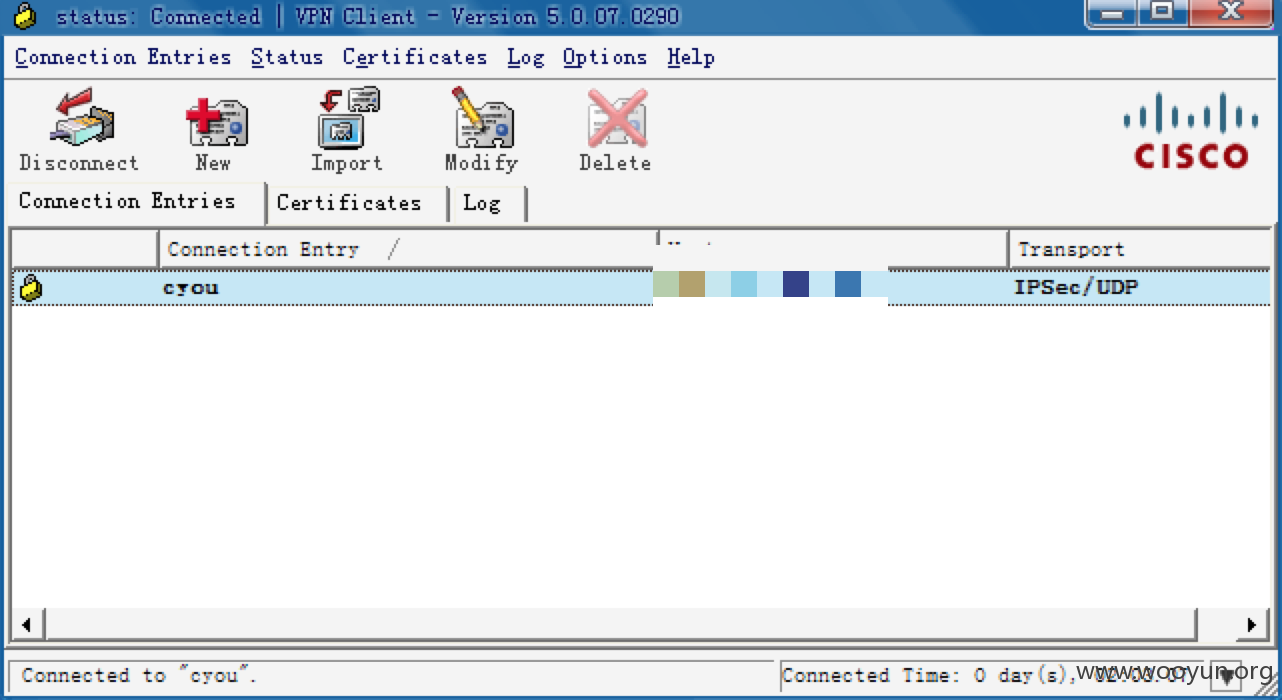The image size is (1282, 700).
Task: Click horizontal scrollbar left arrow
Action: tap(27, 625)
